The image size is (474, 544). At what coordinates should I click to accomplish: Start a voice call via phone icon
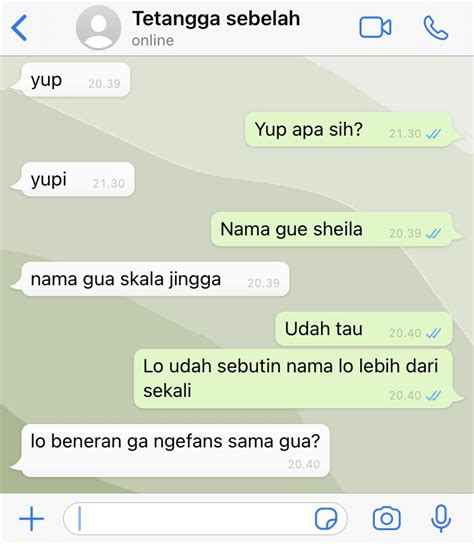coord(436,28)
